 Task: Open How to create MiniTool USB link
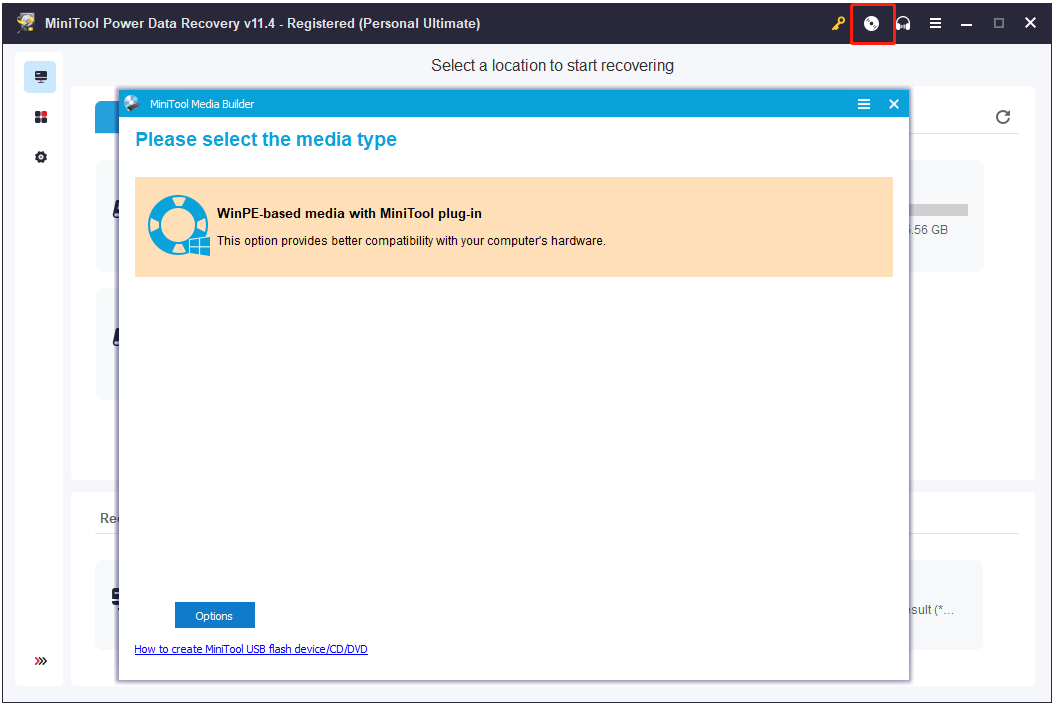(x=251, y=649)
